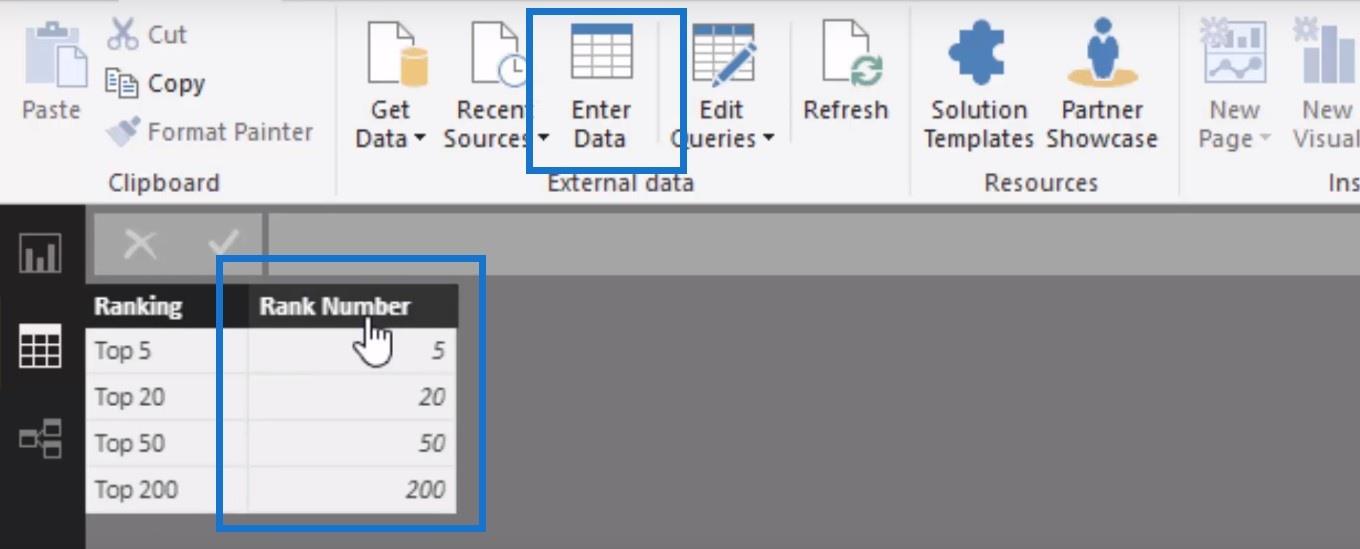Image resolution: width=1360 pixels, height=549 pixels.
Task: Expand the New Page dropdown arrow
Action: (x=1264, y=139)
